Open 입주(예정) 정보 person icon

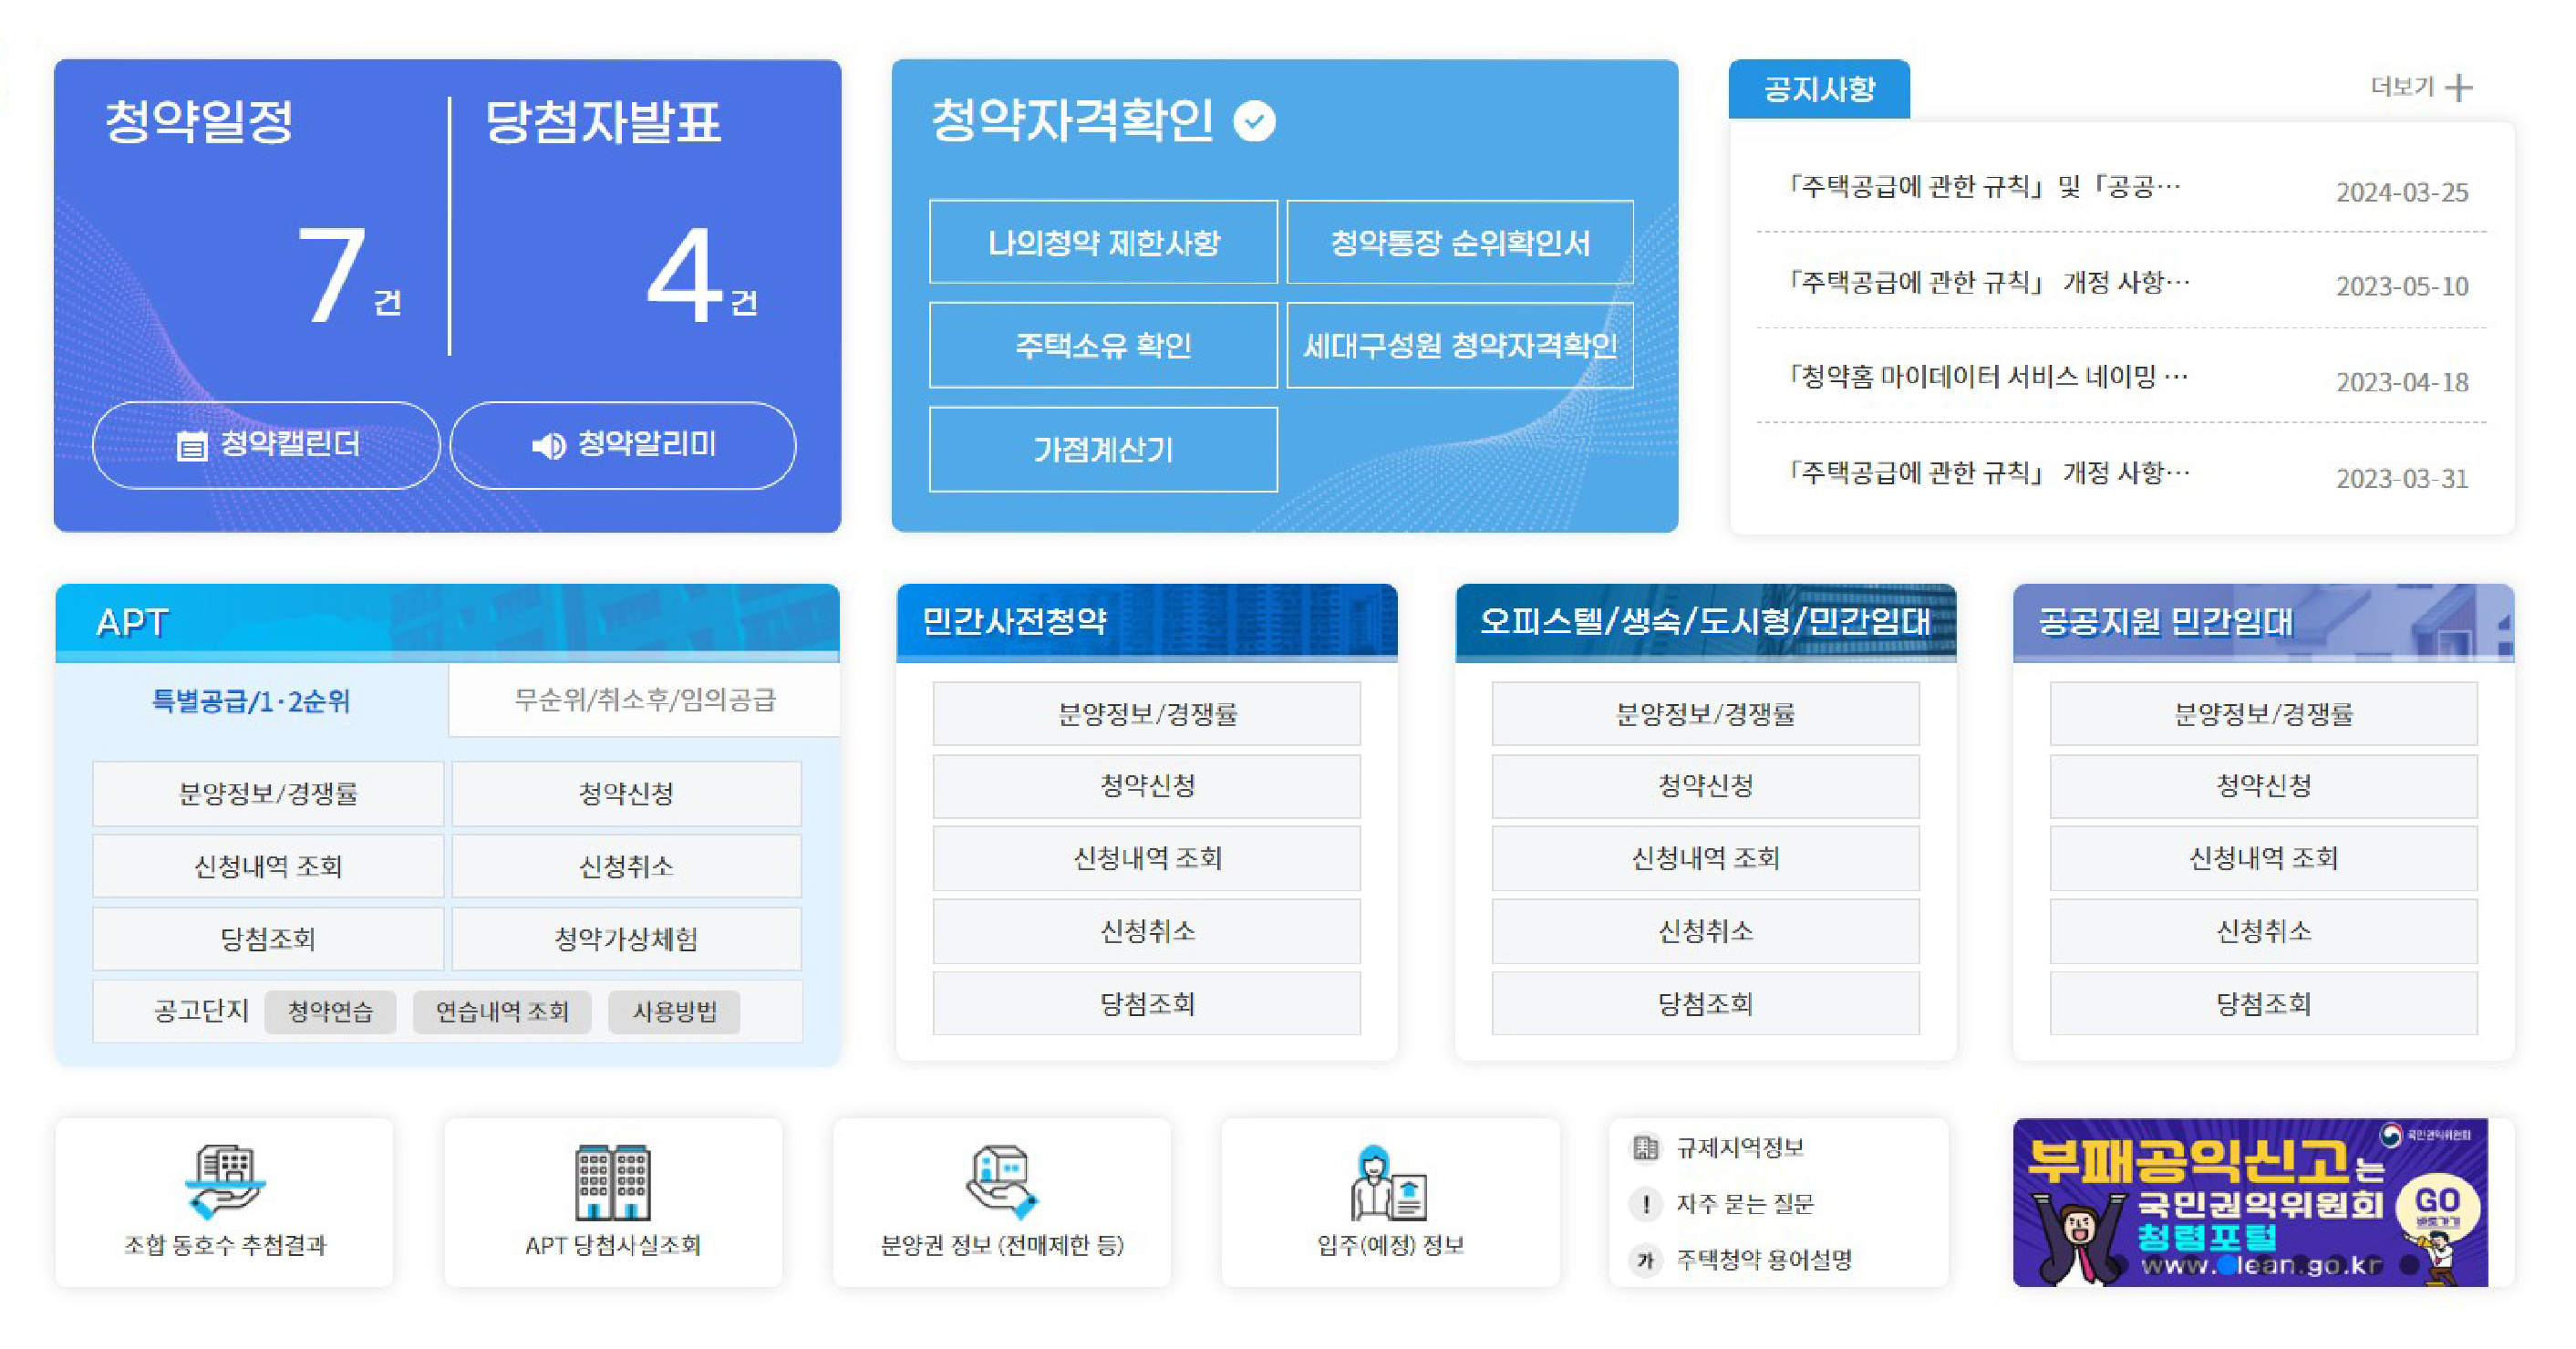pyautogui.click(x=1389, y=1183)
